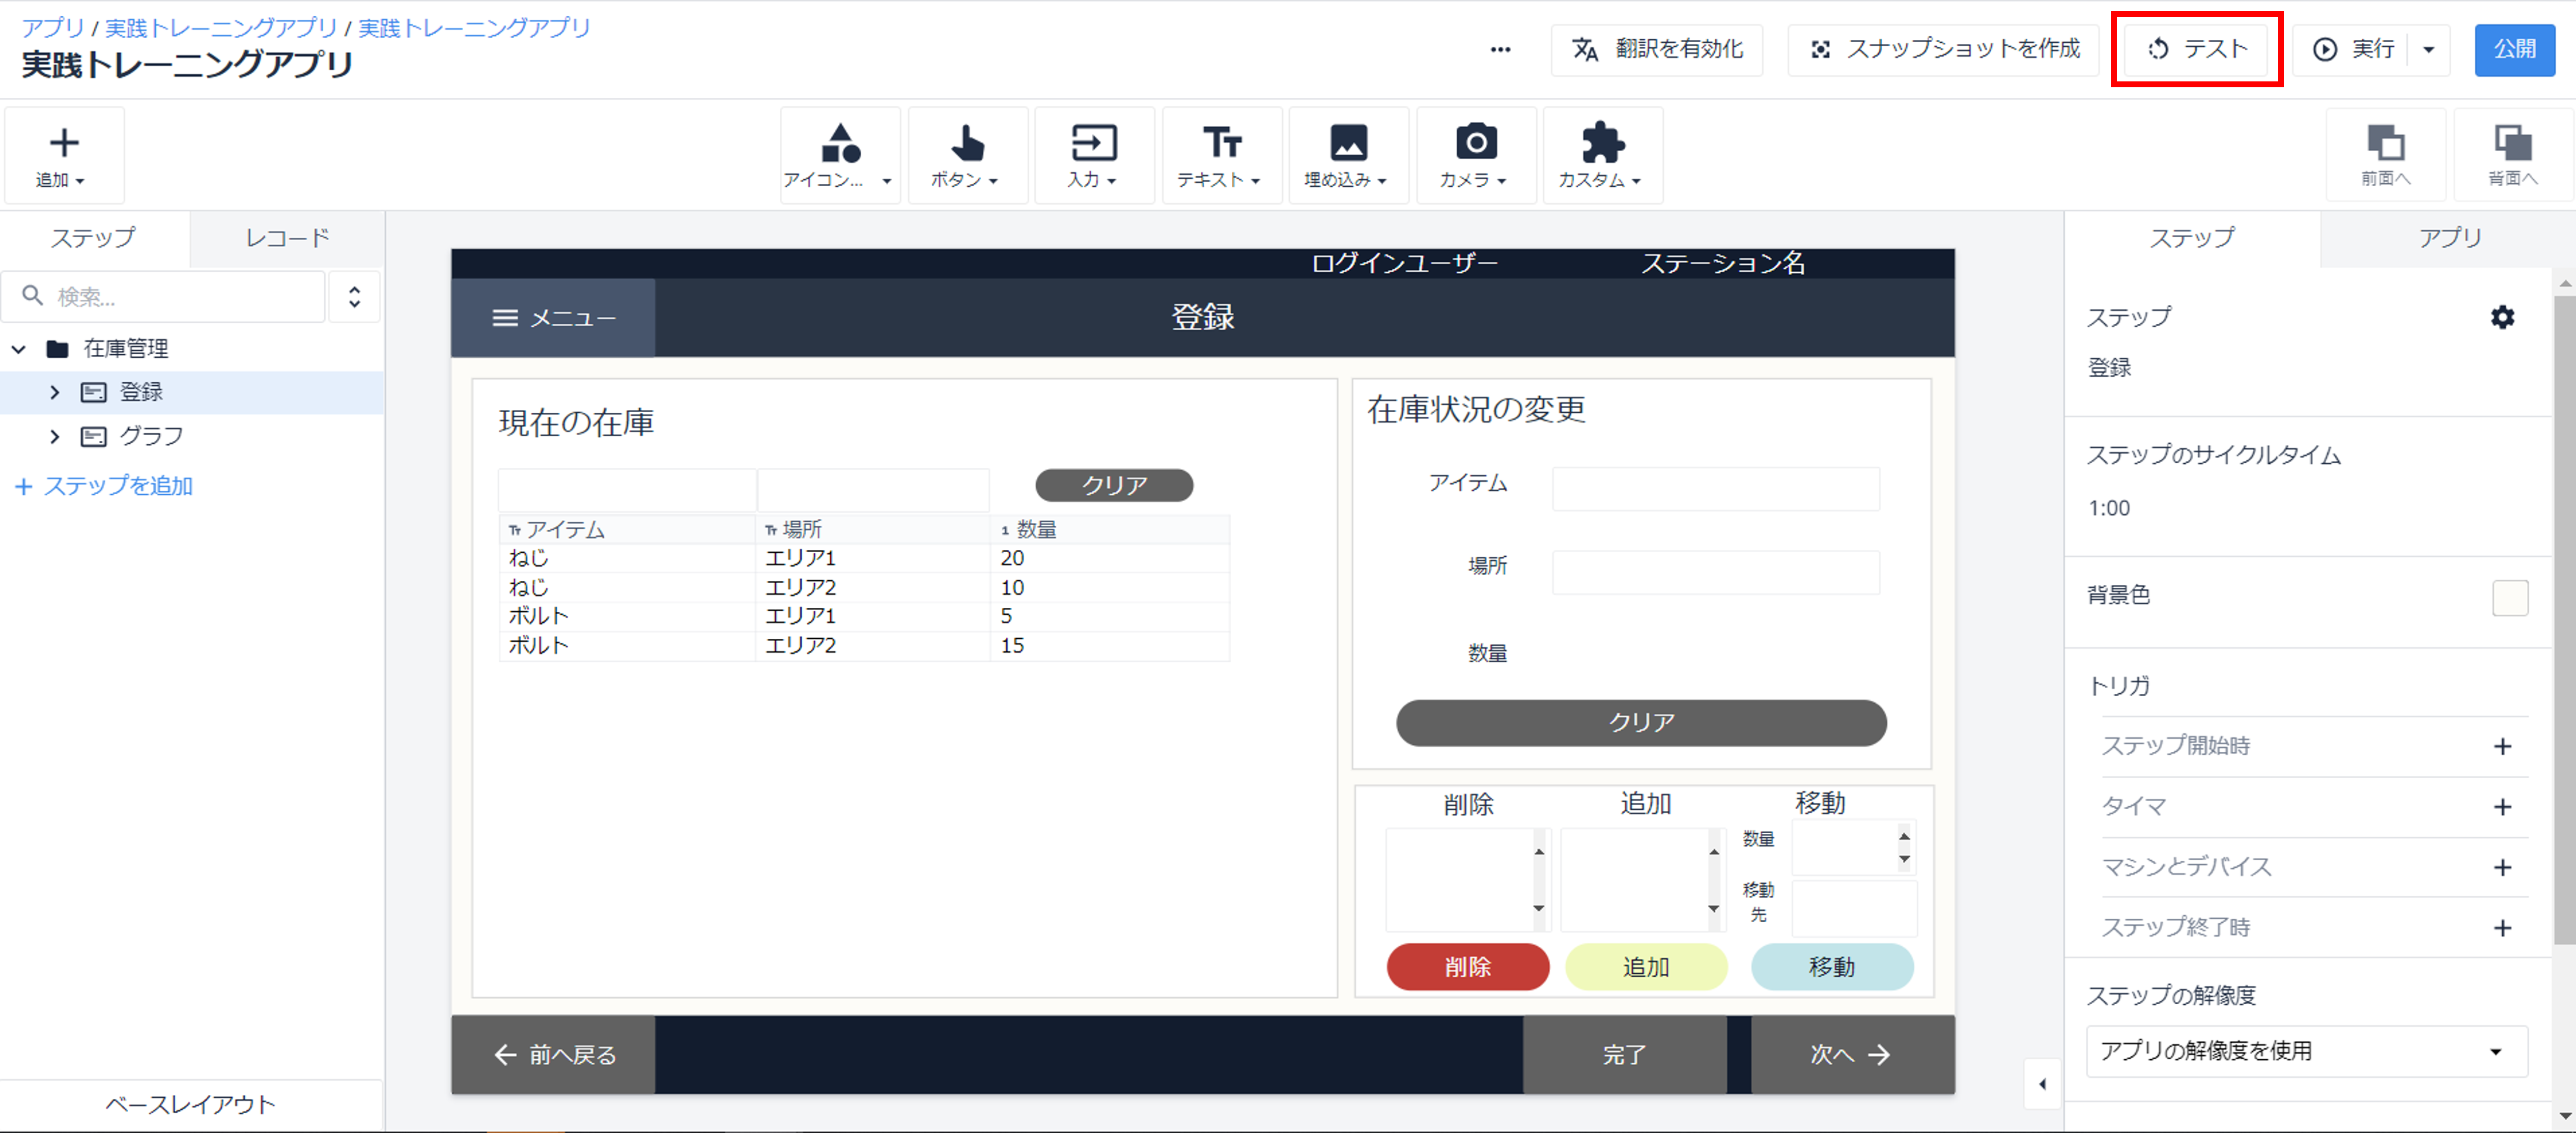Screen dimensions: 2576x1133
Task: Select ステップ tab in right panel
Action: 2192,238
